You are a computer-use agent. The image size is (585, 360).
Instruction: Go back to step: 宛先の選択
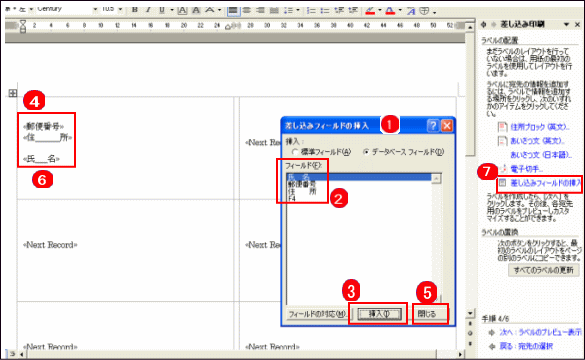coord(526,346)
